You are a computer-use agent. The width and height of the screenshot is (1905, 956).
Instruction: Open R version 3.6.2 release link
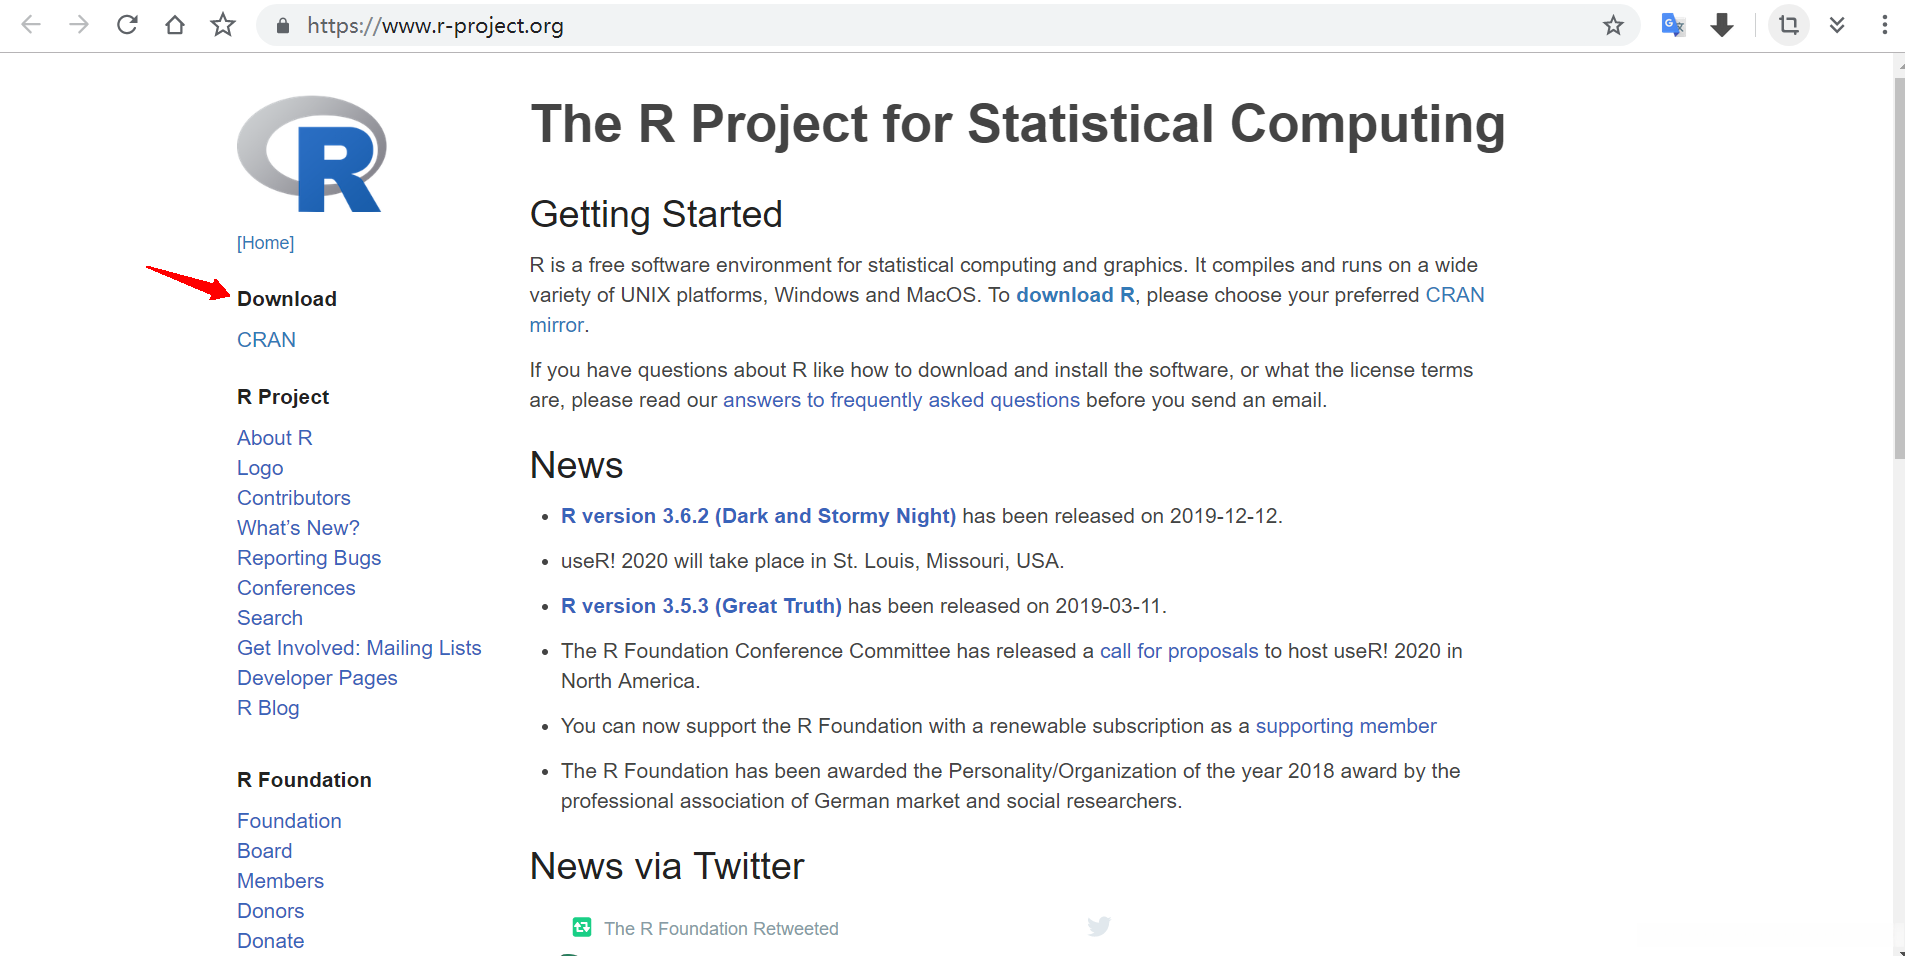tap(758, 516)
